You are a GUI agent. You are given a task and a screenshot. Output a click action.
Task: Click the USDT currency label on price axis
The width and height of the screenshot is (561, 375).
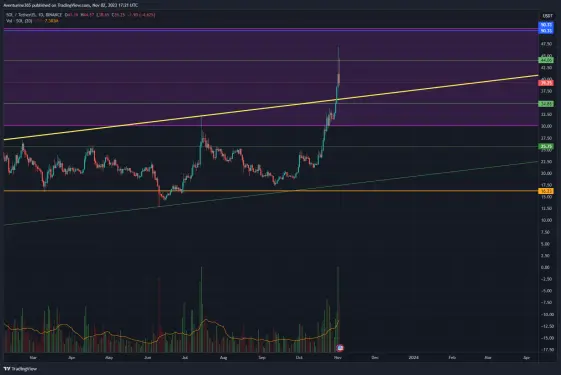(547, 16)
